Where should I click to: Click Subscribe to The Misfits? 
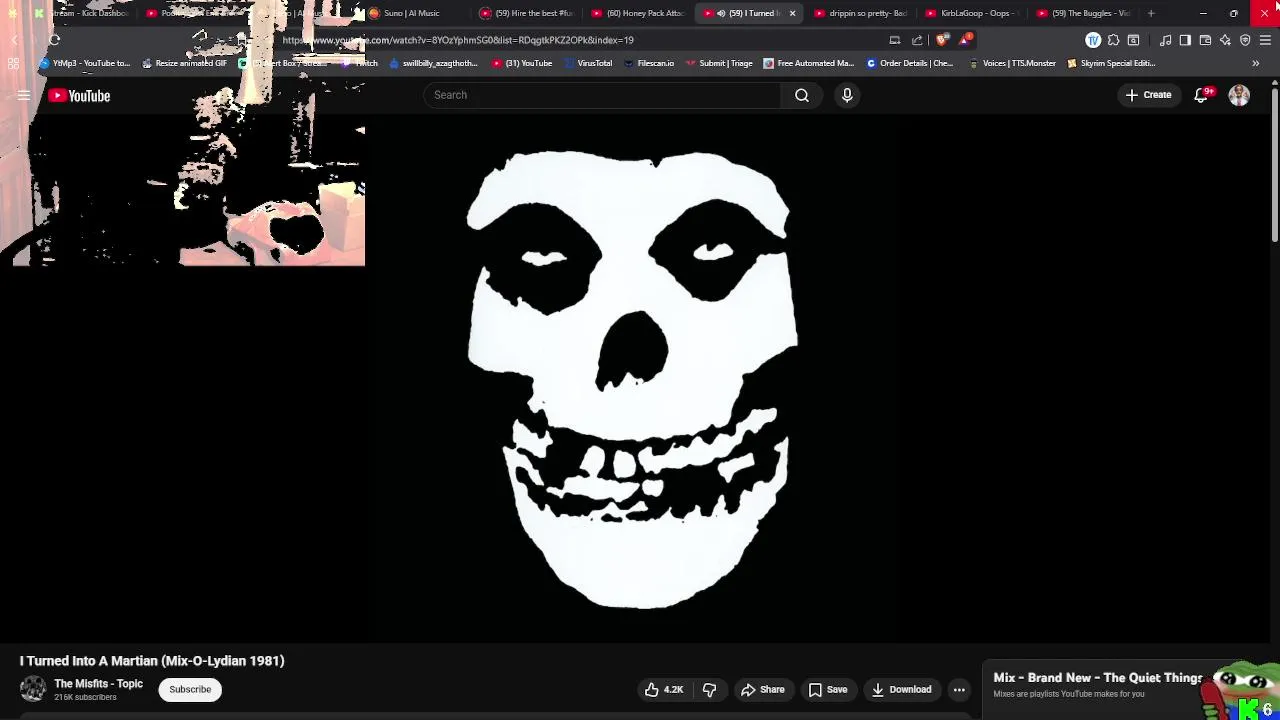point(190,689)
